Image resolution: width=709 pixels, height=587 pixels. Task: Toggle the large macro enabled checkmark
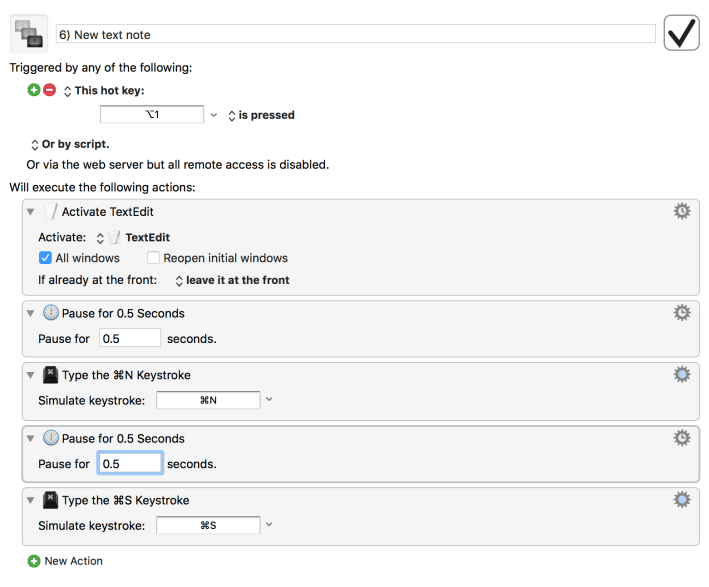pos(681,33)
